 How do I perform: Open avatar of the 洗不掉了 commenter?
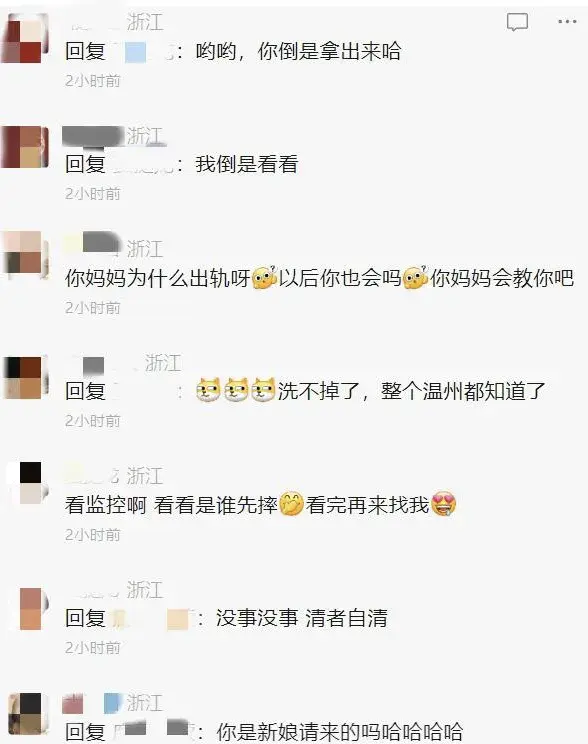pyautogui.click(x=27, y=377)
